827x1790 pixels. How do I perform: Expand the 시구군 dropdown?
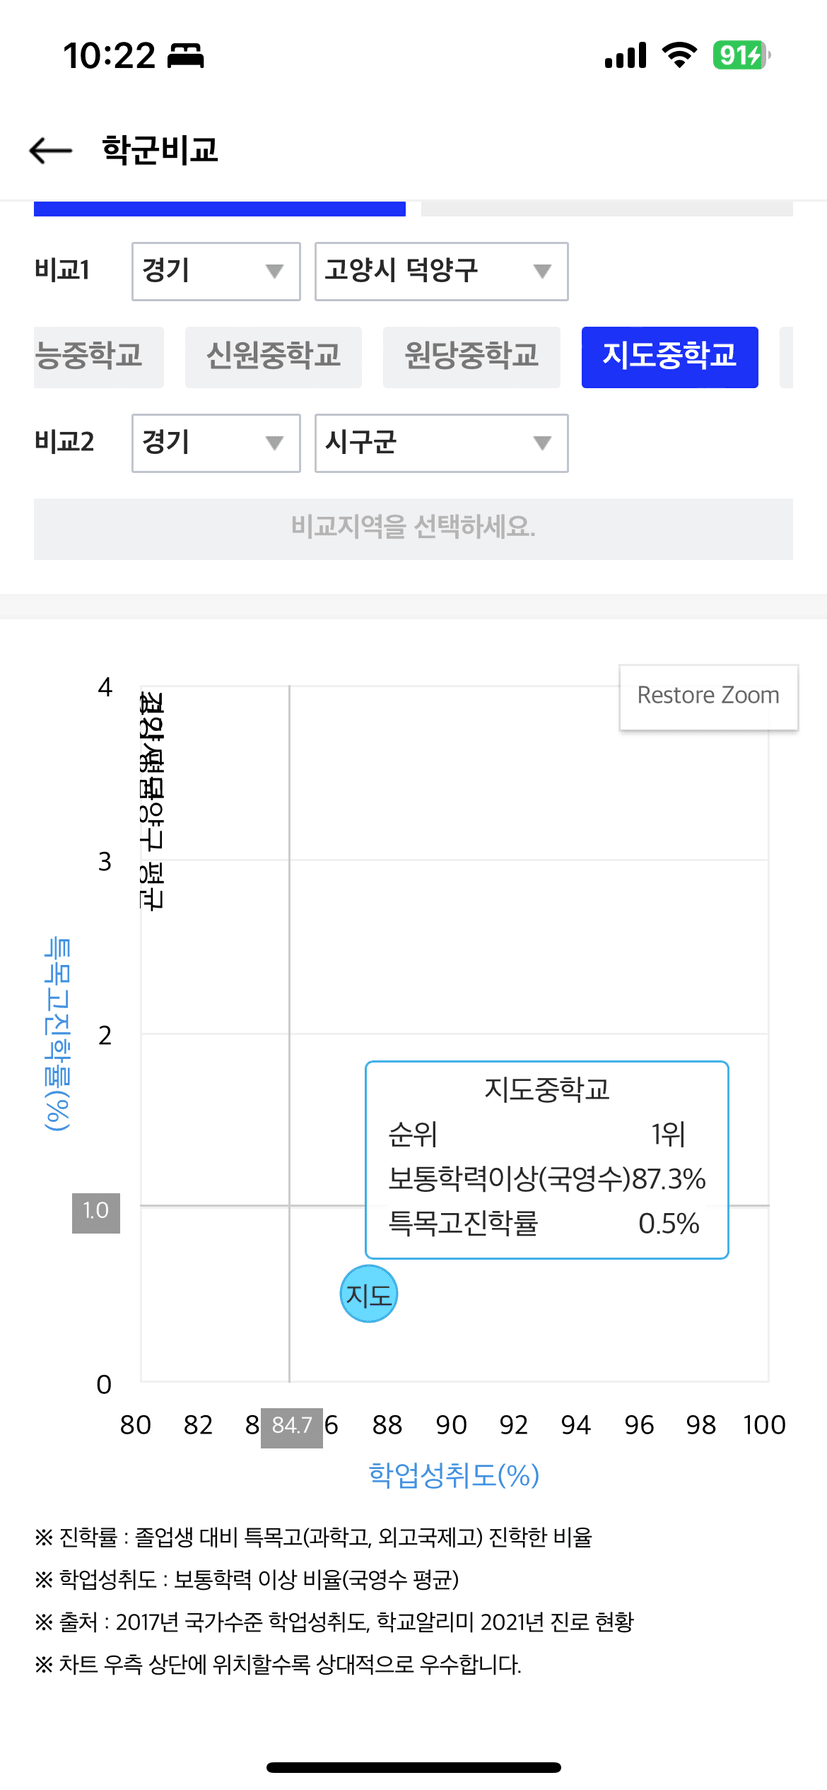[x=441, y=443]
